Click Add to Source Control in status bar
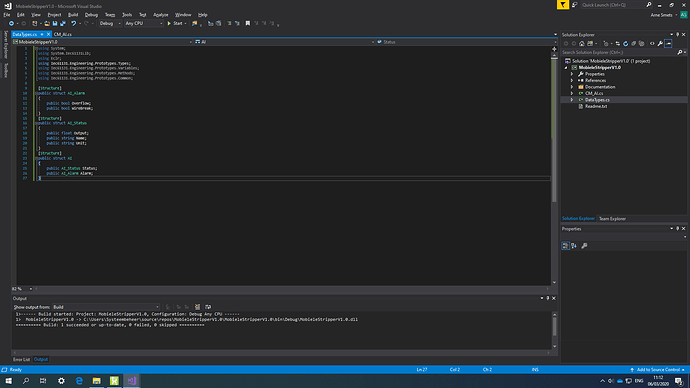 (658, 370)
